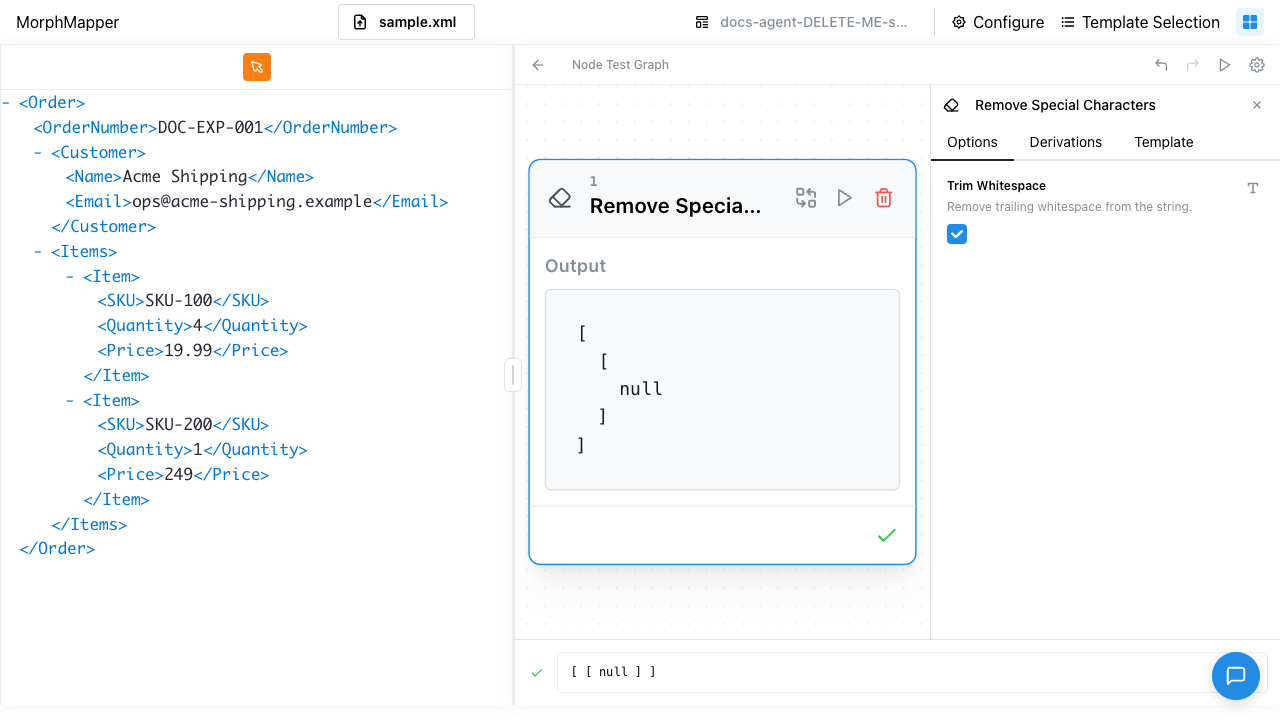Click the text-type icon beside Trim Whitespace
This screenshot has width=1280, height=720.
click(x=1253, y=188)
